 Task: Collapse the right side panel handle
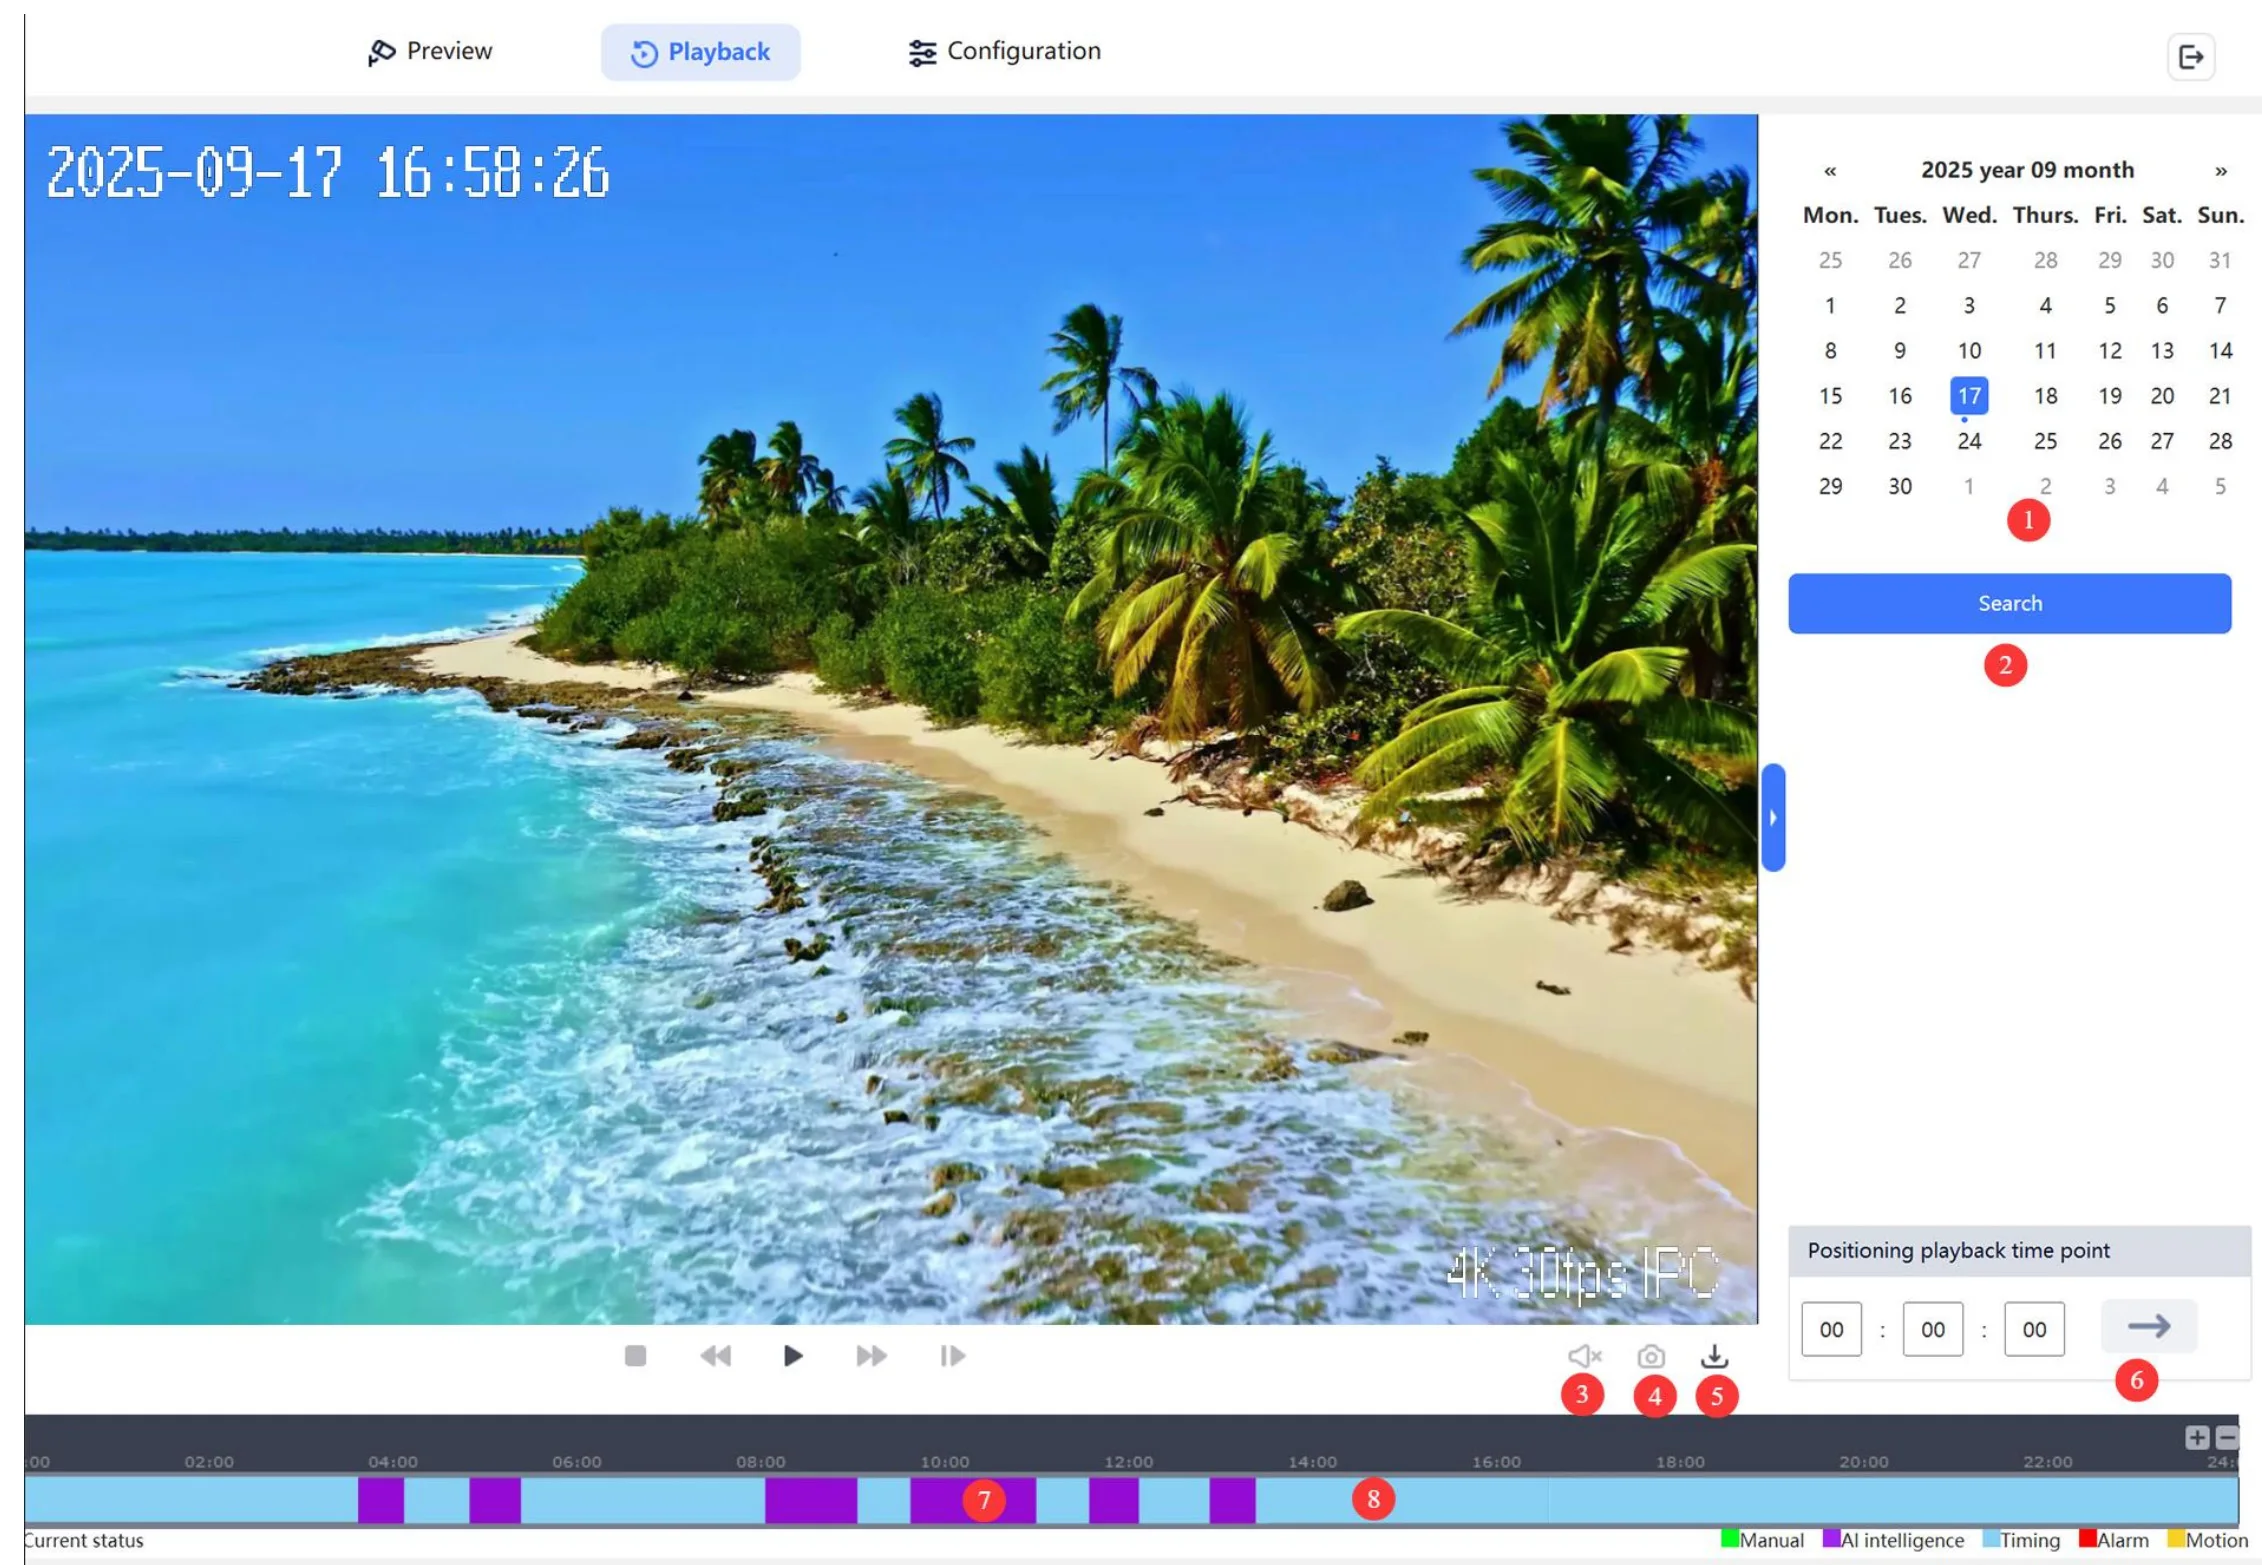click(1773, 817)
